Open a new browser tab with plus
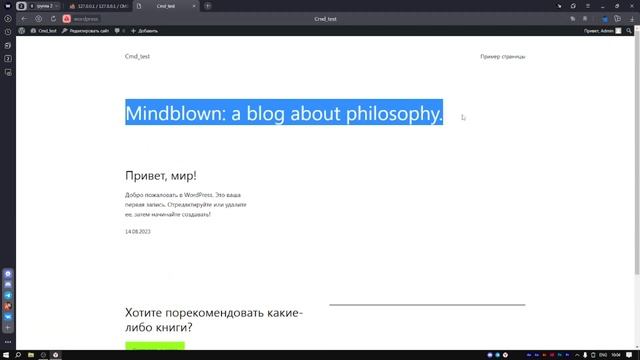640x360 pixels. pyautogui.click(x=208, y=6)
